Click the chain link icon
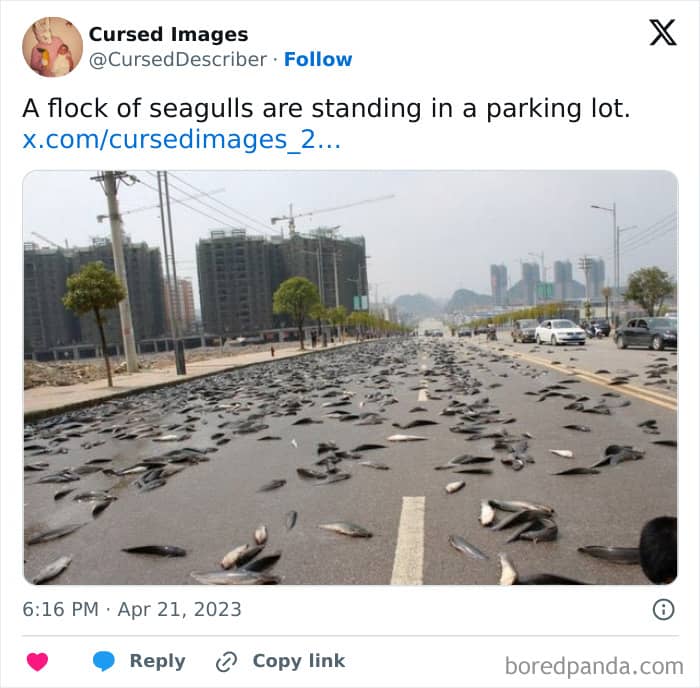 (x=226, y=662)
